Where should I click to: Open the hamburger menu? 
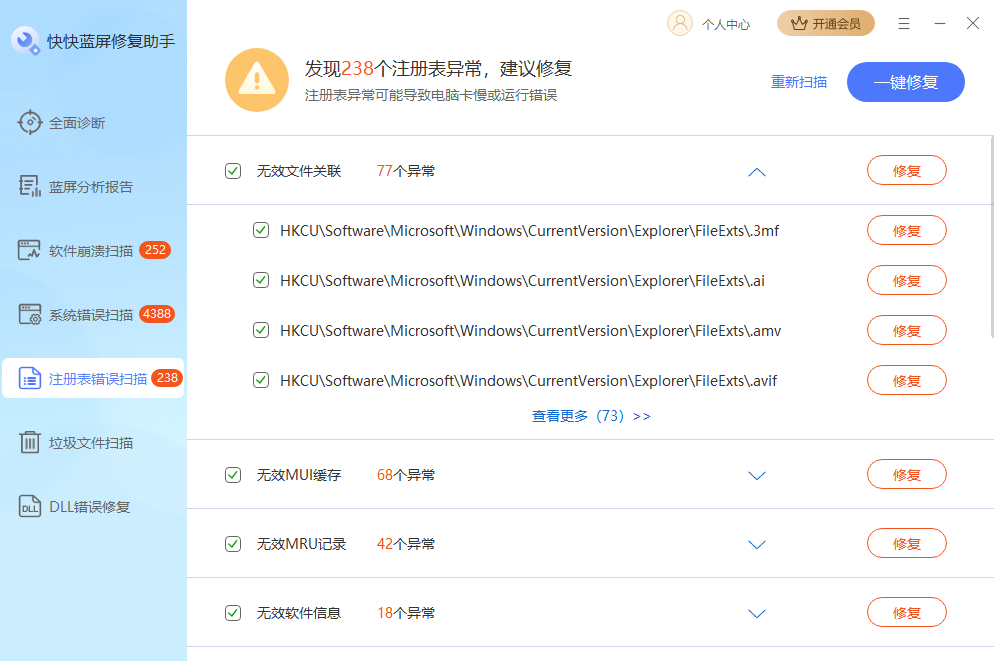[x=903, y=23]
